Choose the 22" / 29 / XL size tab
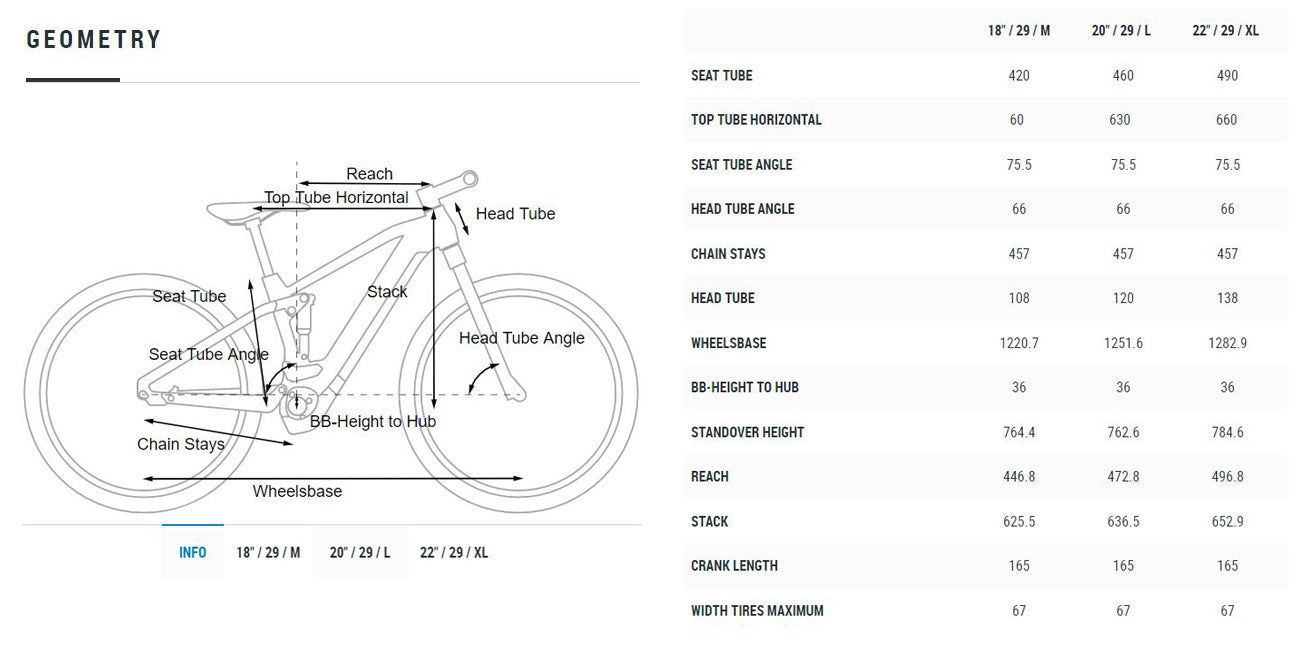This screenshot has height=650, width=1300. pyautogui.click(x=454, y=552)
